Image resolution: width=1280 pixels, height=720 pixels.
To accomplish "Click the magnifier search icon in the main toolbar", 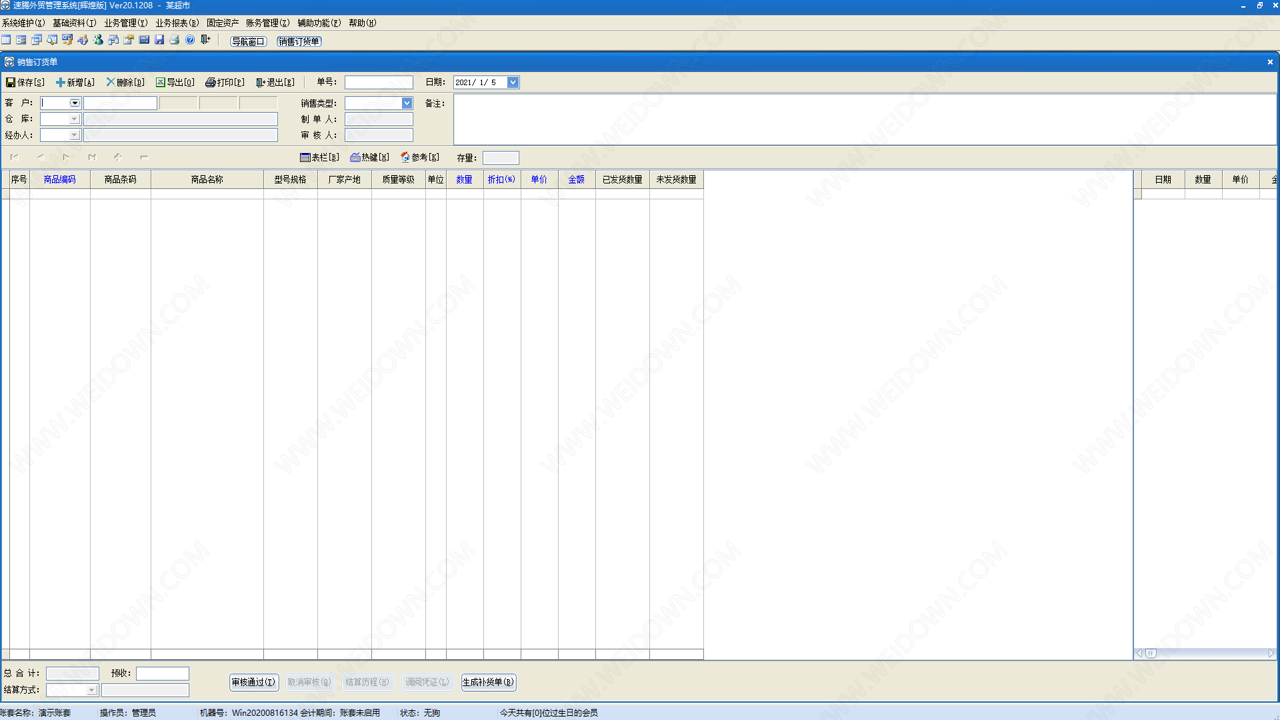I will (x=52, y=40).
